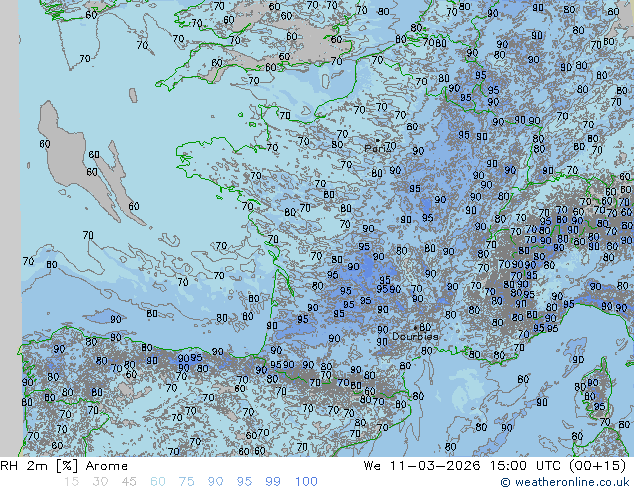This screenshot has width=634, height=490.
Task: Click the 95 value in the bottom color legend
Action: [x=244, y=482]
